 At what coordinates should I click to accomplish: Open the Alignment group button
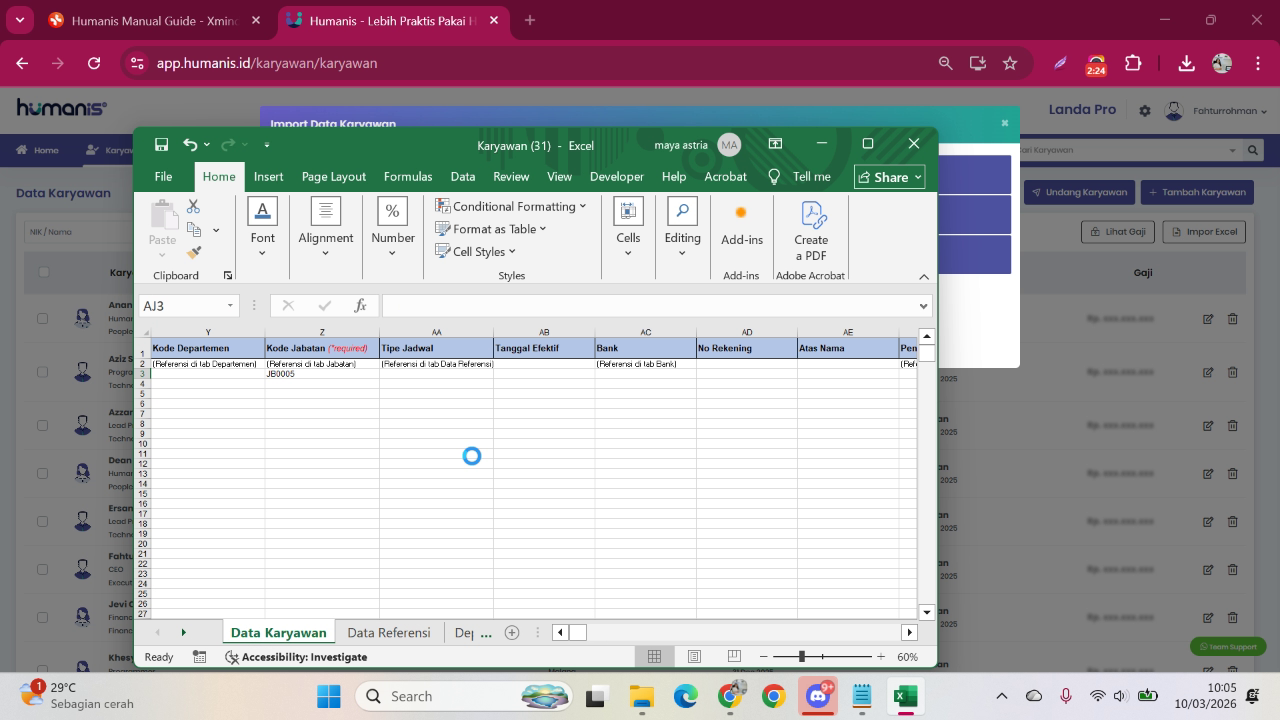(325, 227)
